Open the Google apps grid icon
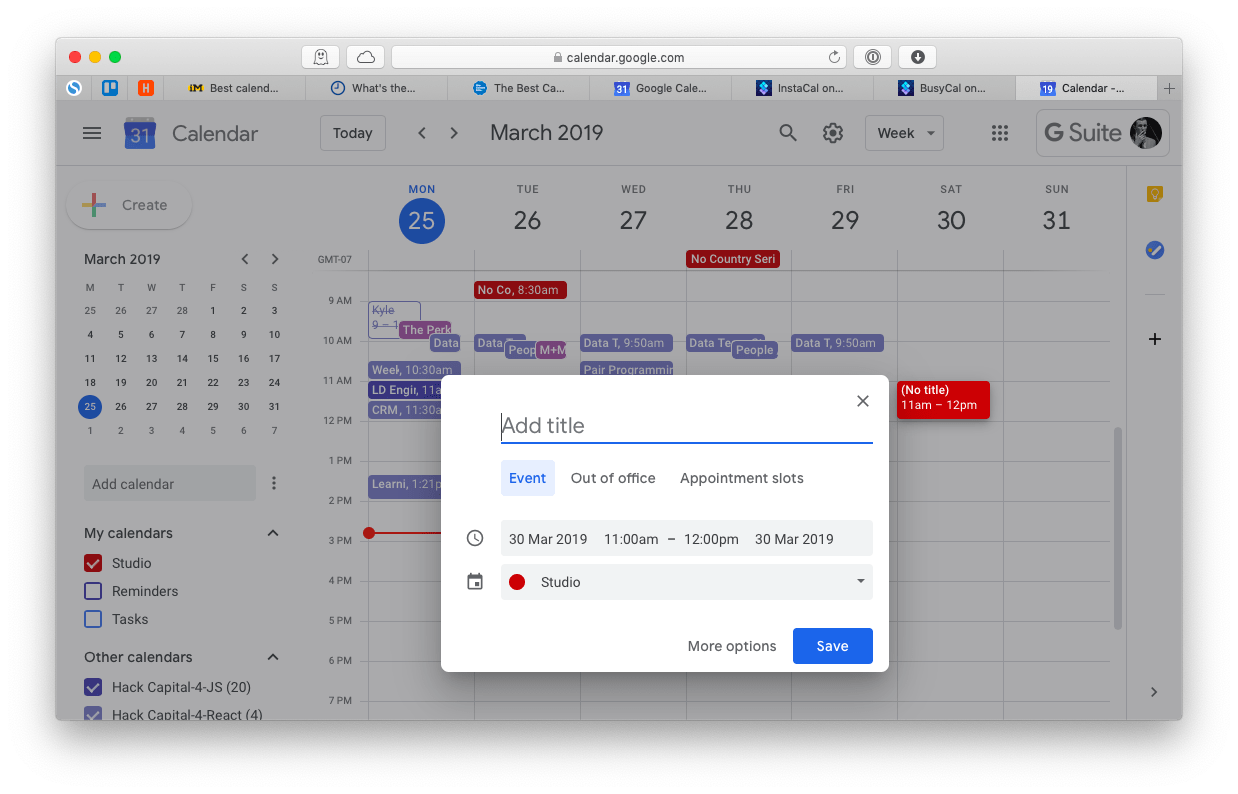The height and width of the screenshot is (794, 1238). click(999, 133)
